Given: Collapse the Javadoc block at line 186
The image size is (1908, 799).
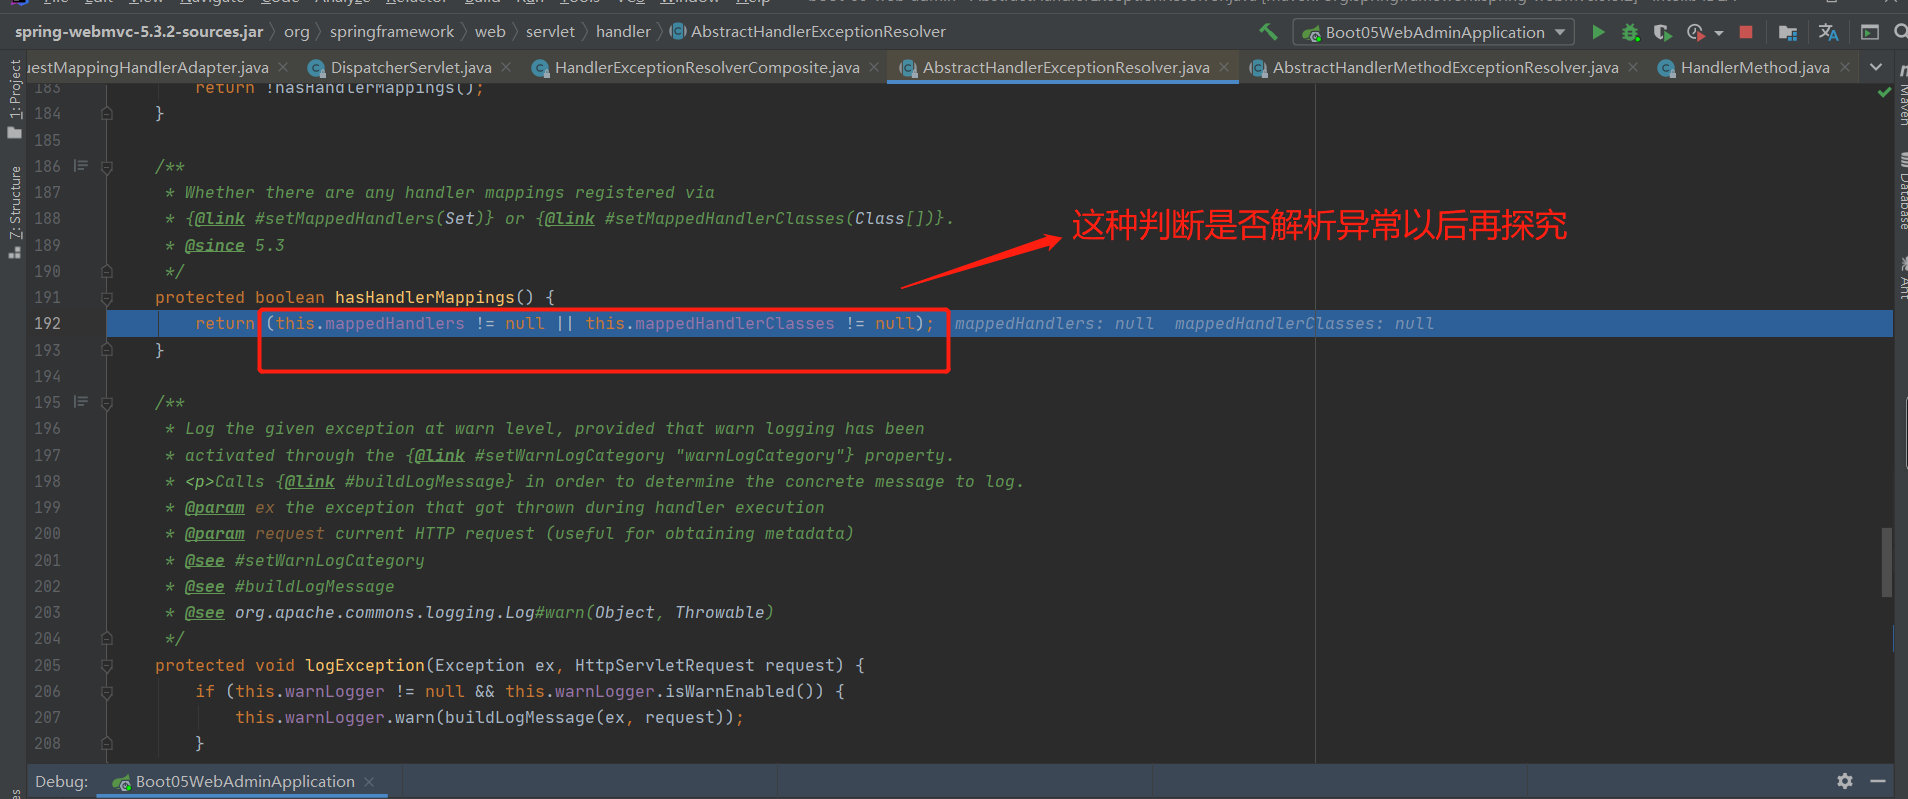Looking at the screenshot, I should point(107,167).
